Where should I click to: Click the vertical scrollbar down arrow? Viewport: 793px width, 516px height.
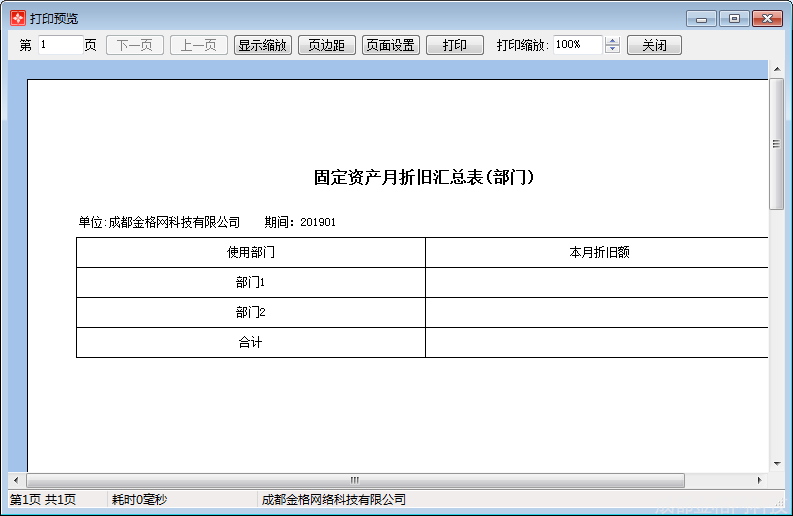click(x=776, y=464)
